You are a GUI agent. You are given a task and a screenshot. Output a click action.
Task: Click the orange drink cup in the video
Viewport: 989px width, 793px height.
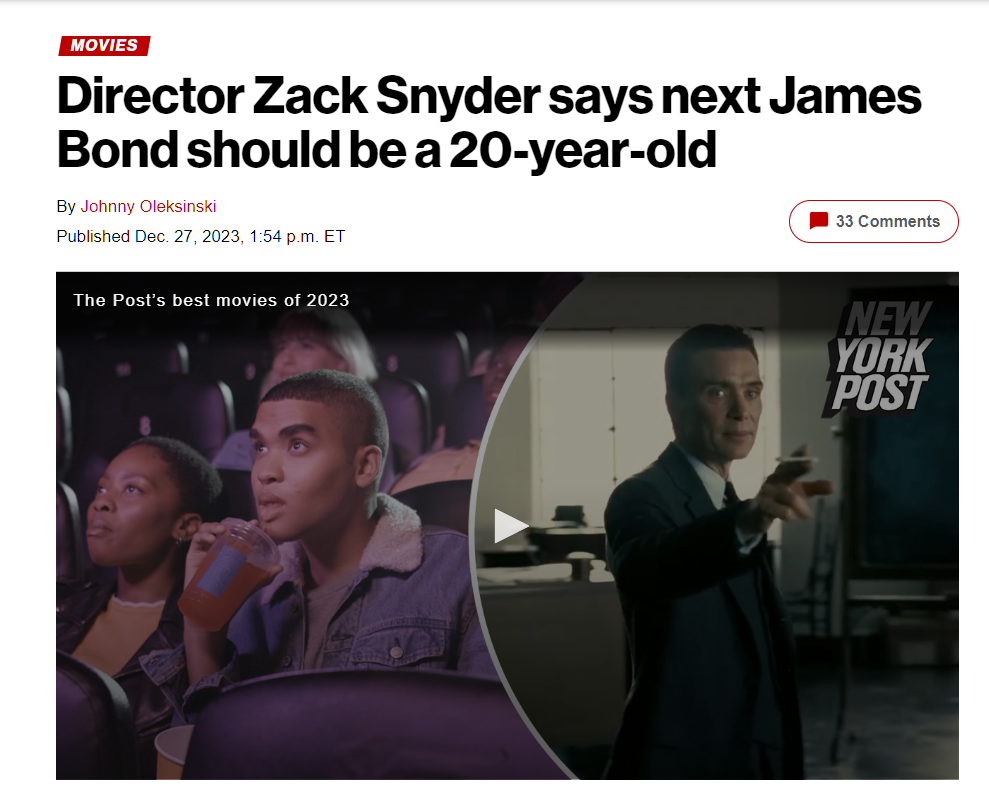click(227, 574)
